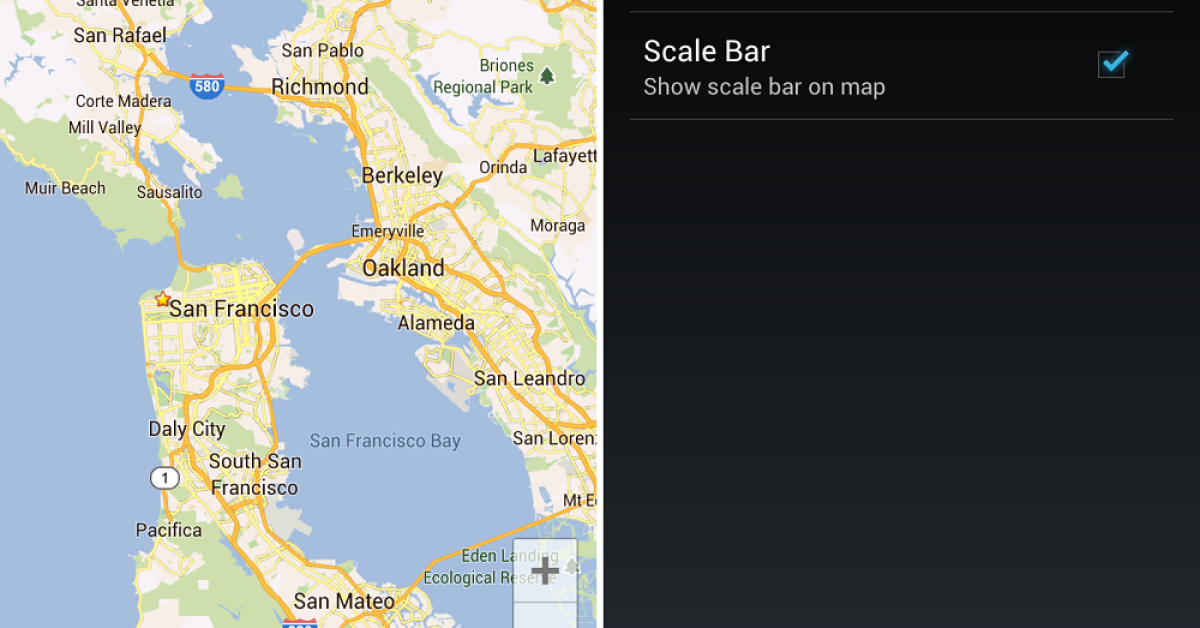Click the starred place marker near San Francisco
The image size is (1200, 628).
click(x=162, y=299)
